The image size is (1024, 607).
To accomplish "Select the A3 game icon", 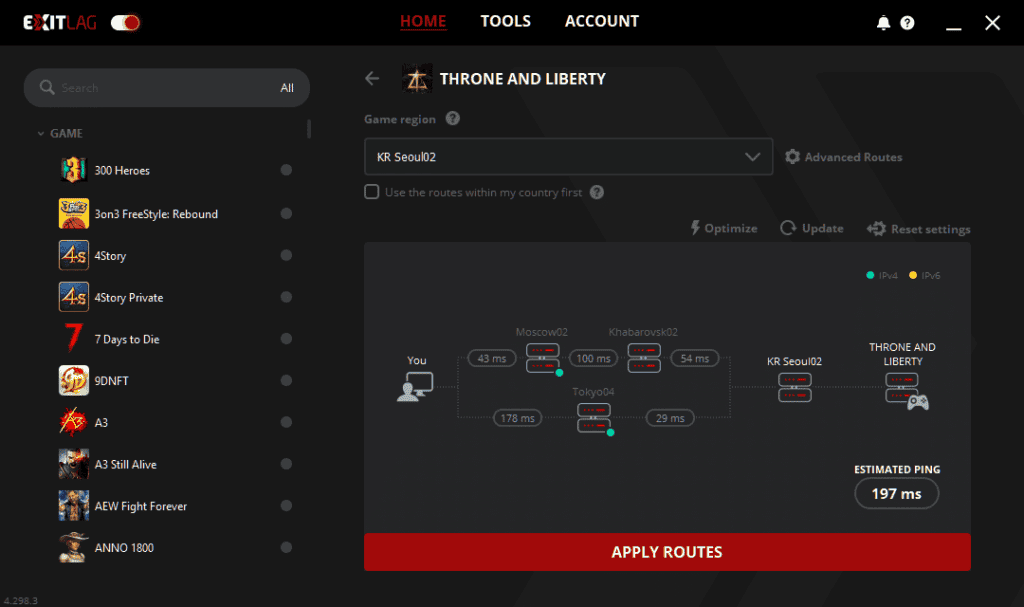I will pyautogui.click(x=74, y=422).
